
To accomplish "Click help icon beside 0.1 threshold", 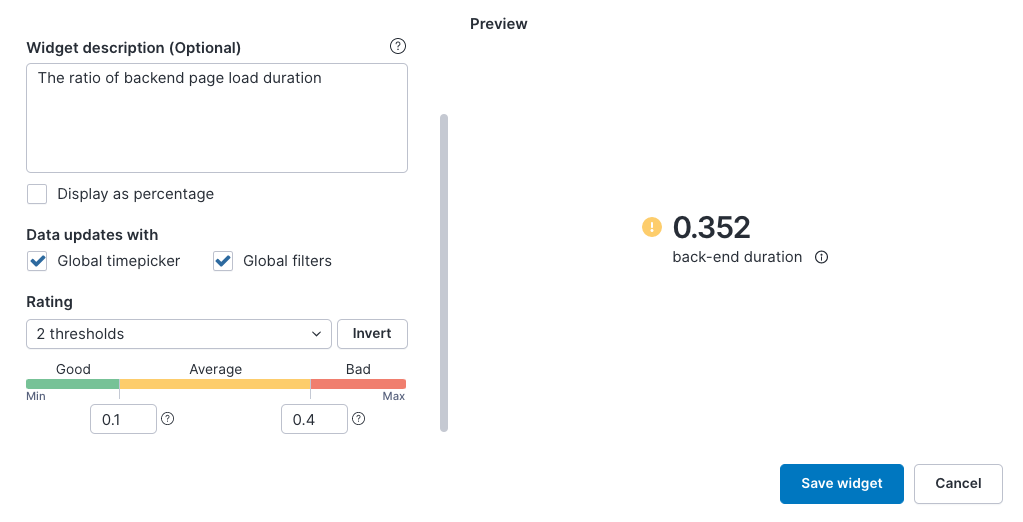I will (x=168, y=419).
